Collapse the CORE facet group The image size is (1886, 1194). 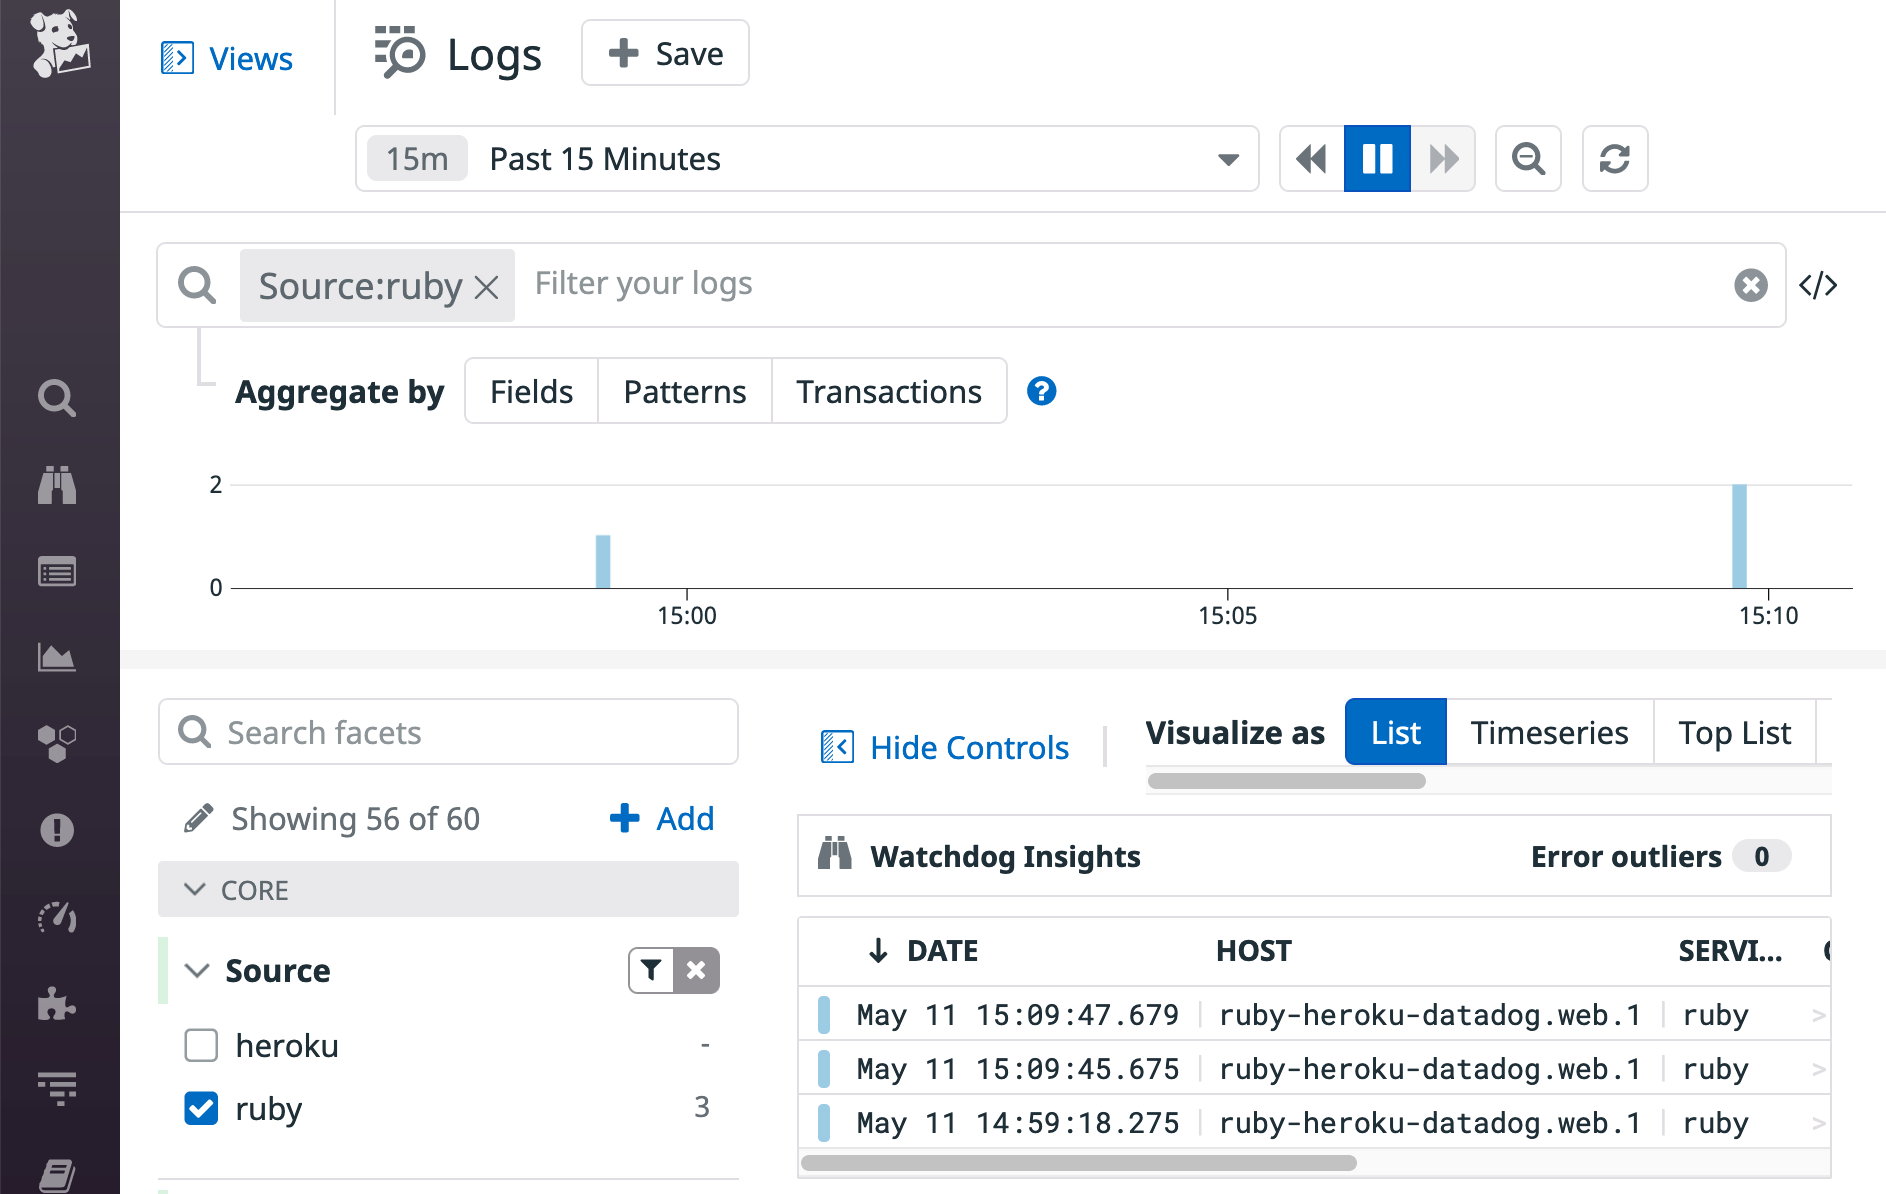point(195,889)
